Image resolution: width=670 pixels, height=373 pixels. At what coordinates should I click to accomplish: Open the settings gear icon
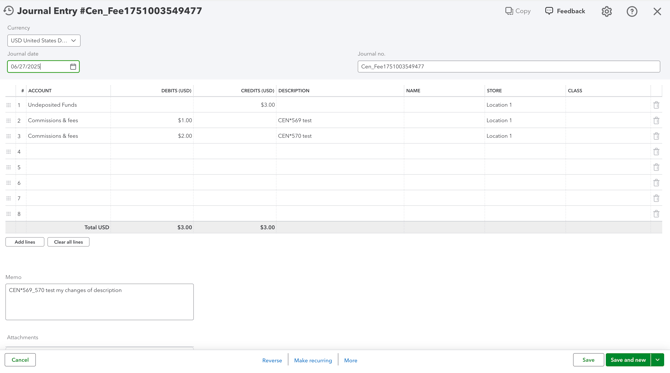[x=606, y=12]
